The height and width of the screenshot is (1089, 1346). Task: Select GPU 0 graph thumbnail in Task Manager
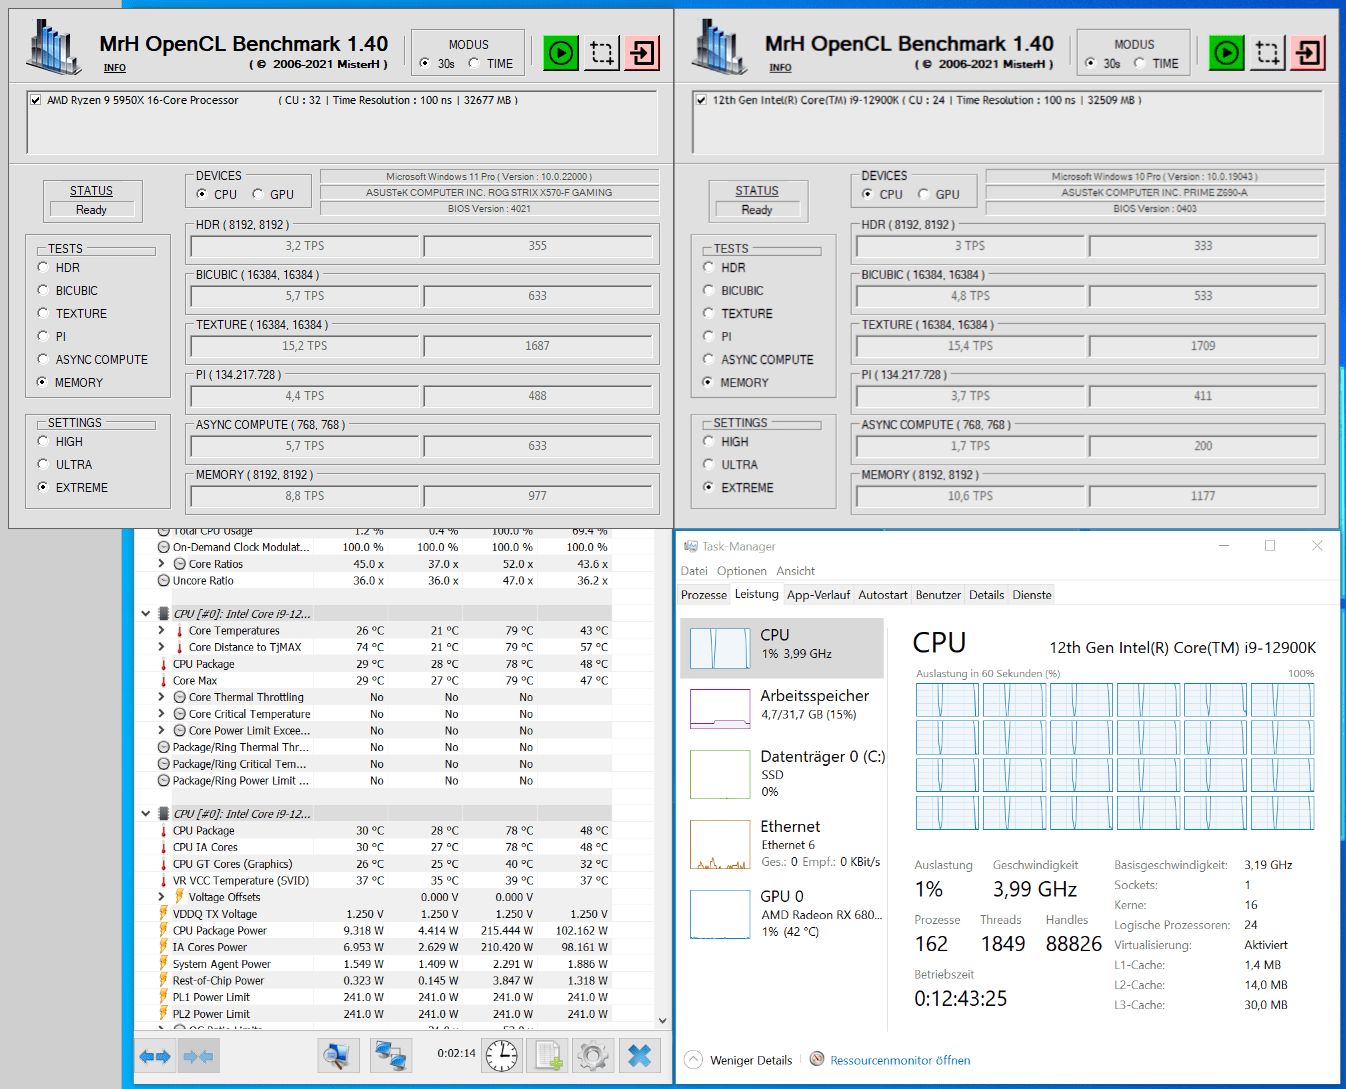720,914
